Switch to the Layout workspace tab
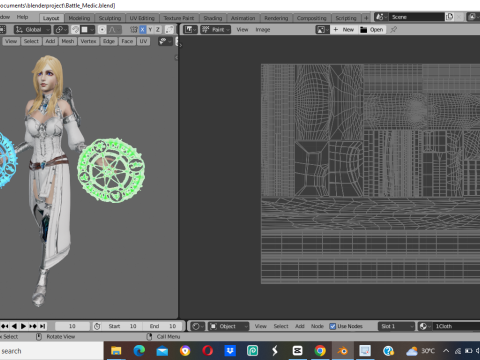480x360 pixels. (51, 18)
